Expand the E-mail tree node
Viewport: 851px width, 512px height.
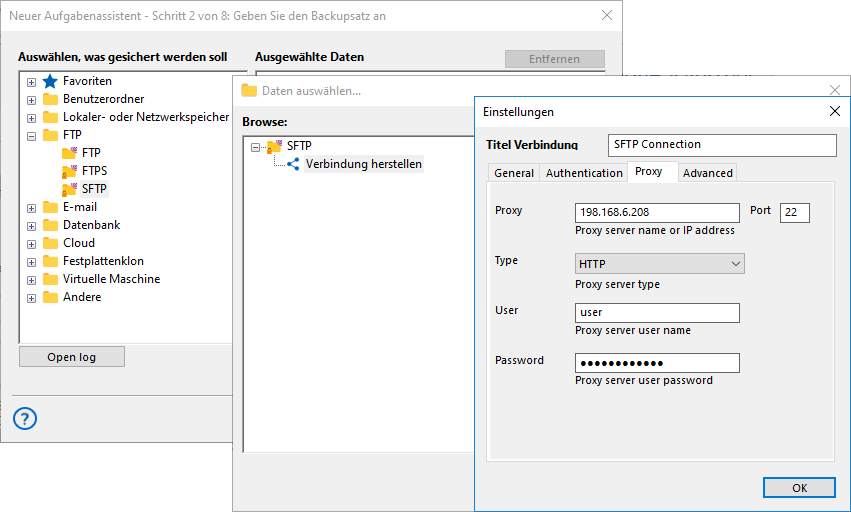(32, 208)
